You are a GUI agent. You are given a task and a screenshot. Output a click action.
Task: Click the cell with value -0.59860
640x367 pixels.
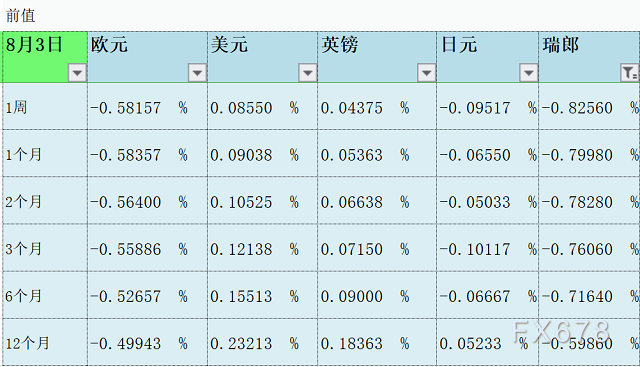pos(589,342)
